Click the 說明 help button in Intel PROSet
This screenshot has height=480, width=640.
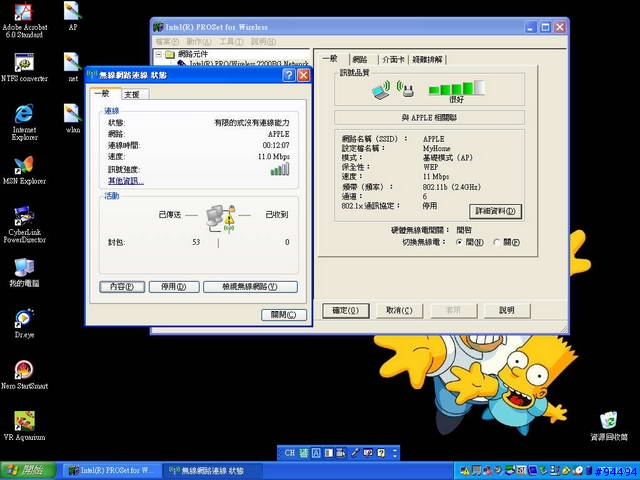click(x=507, y=310)
